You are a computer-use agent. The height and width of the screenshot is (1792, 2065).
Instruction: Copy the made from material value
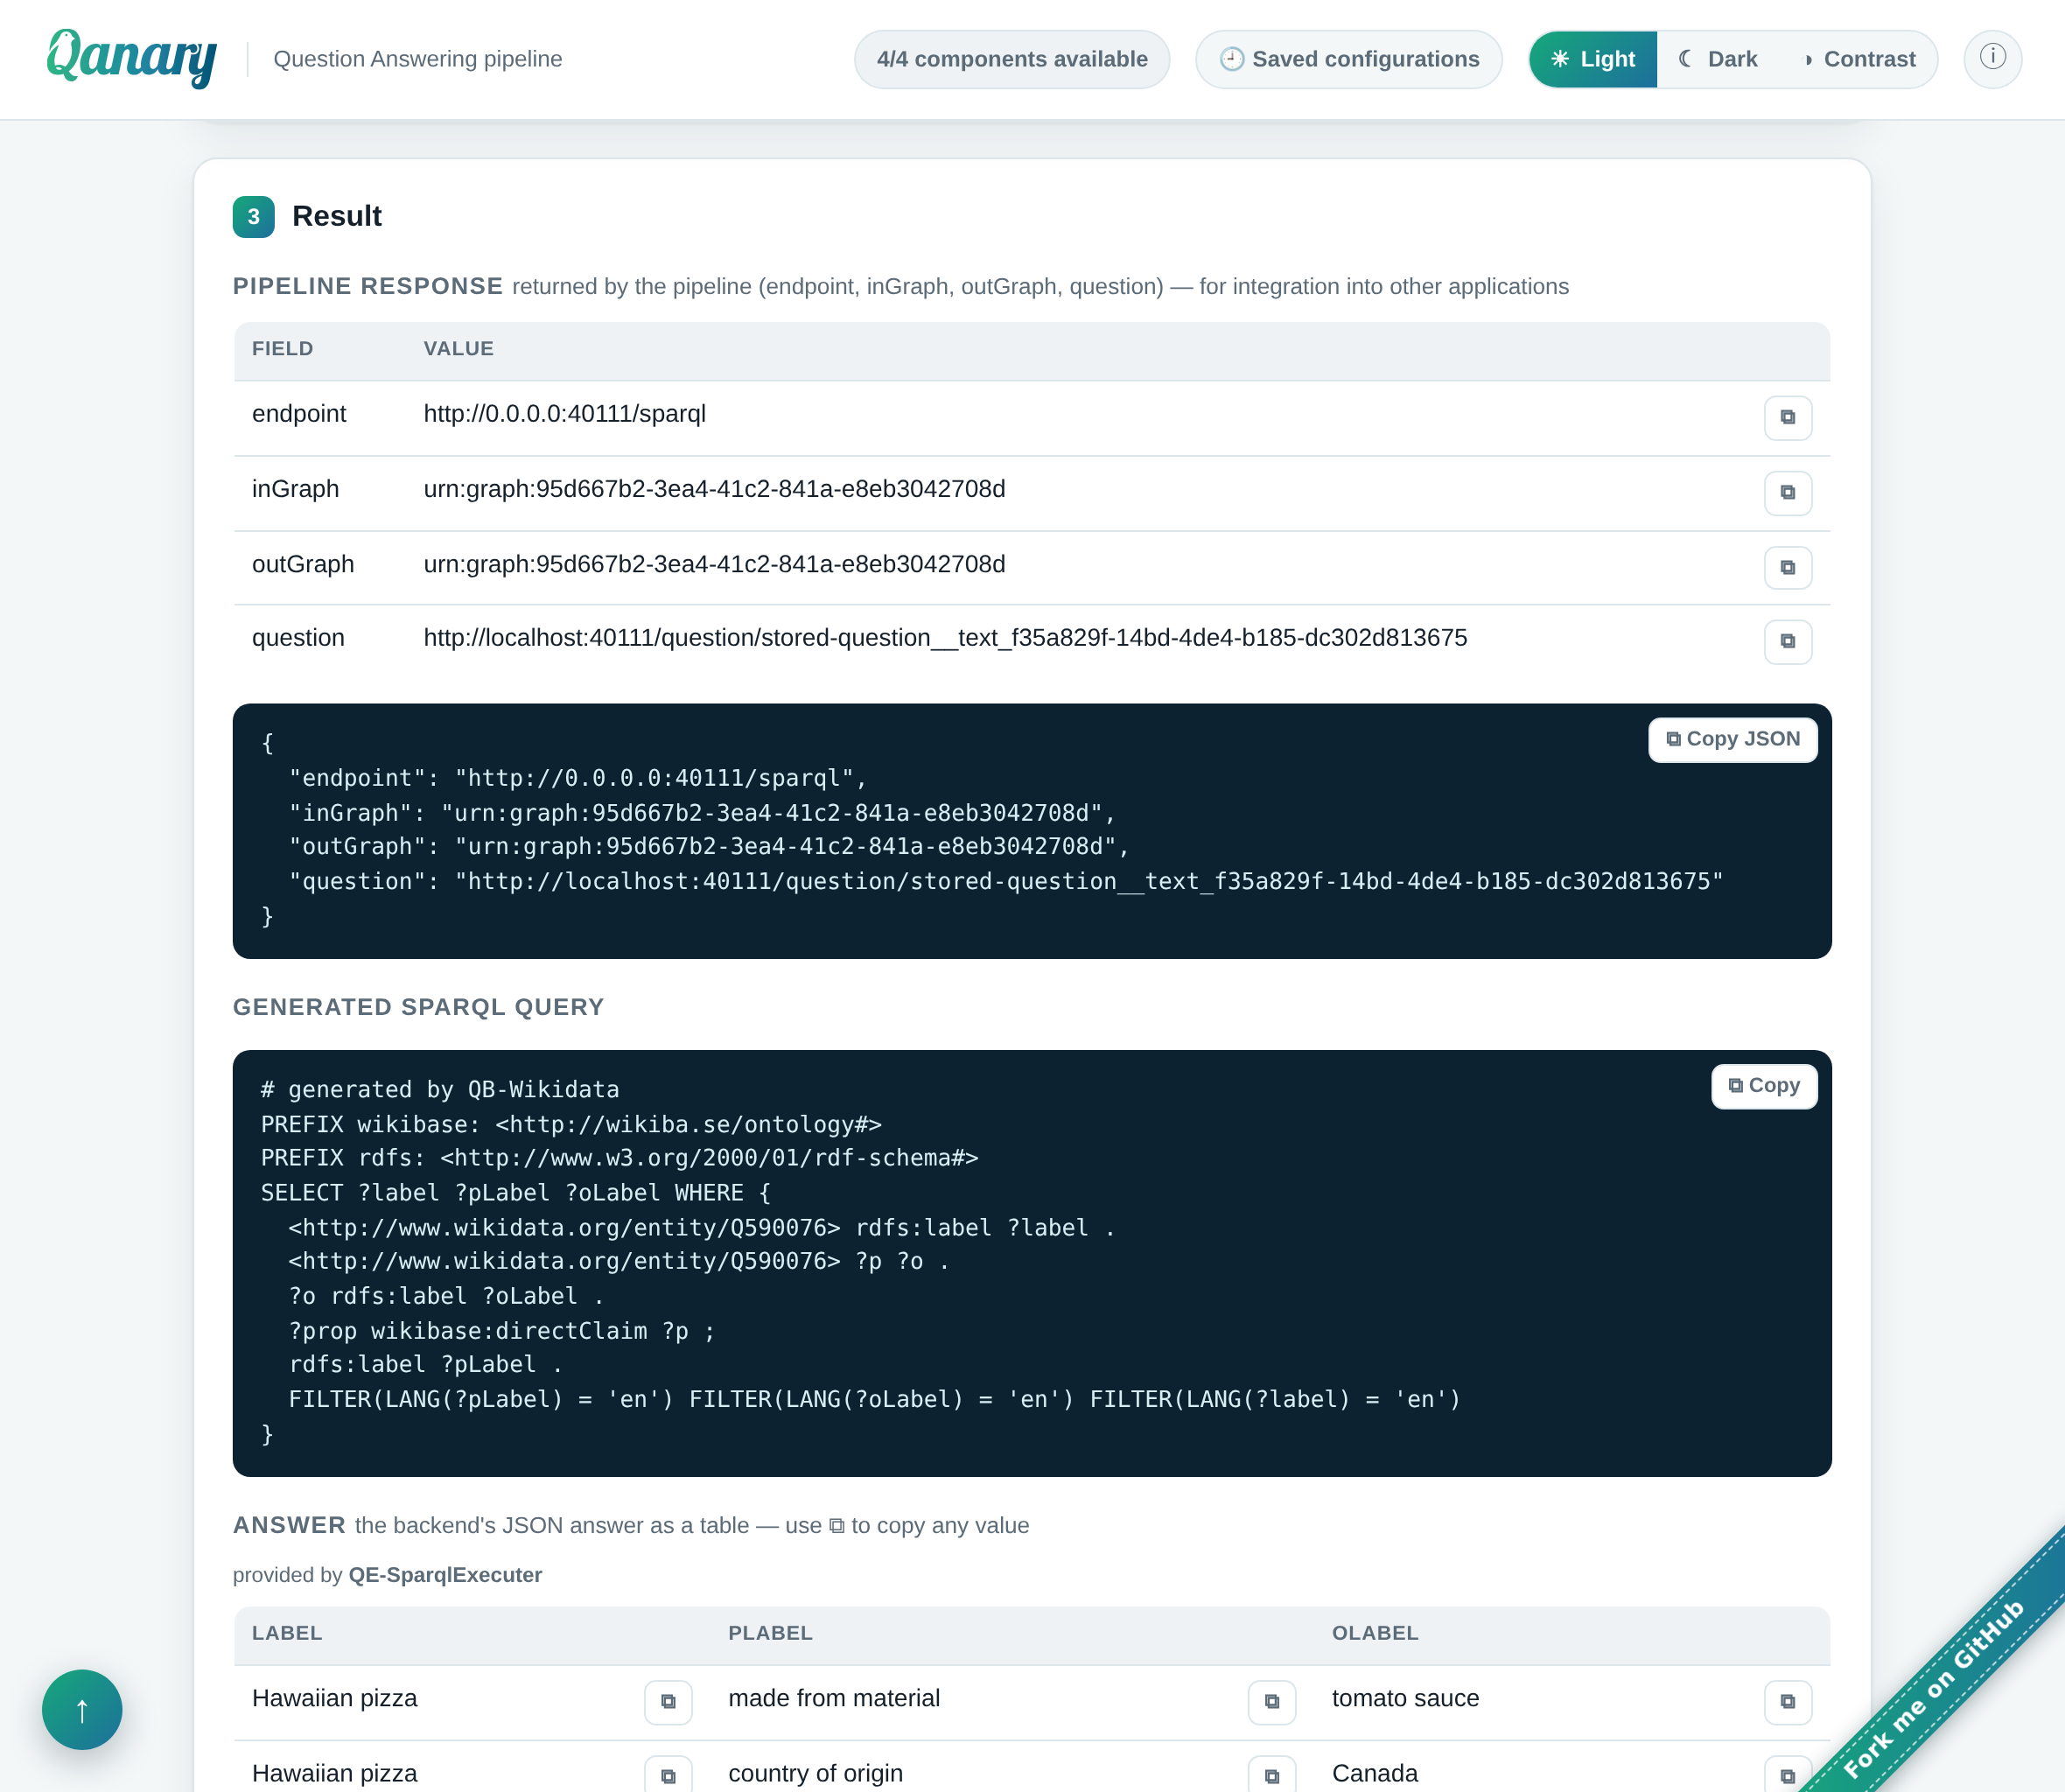pyautogui.click(x=1272, y=1701)
